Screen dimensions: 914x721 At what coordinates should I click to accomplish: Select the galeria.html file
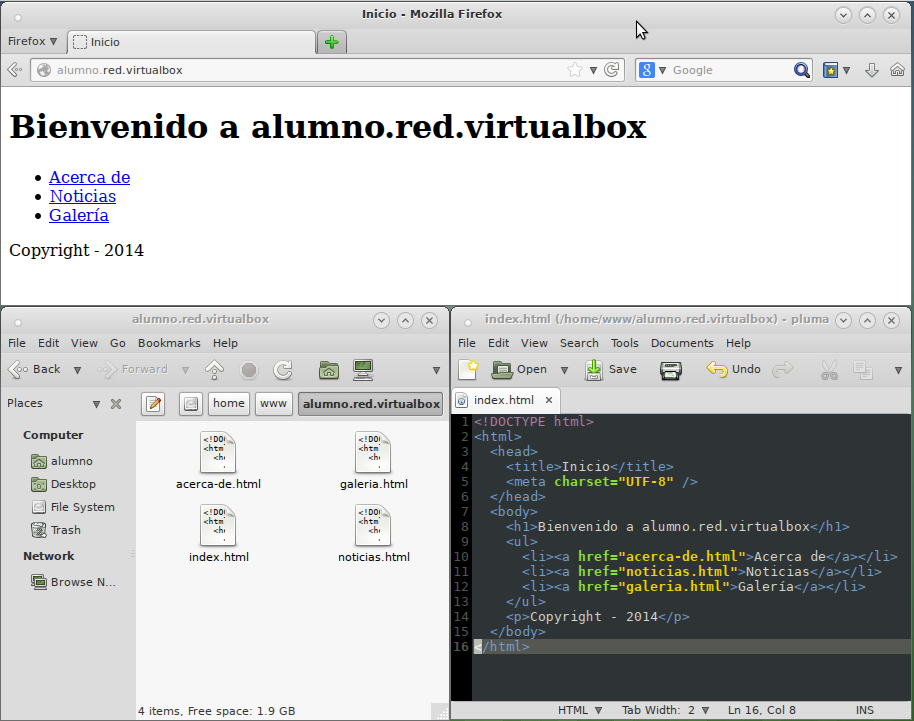tap(373, 460)
